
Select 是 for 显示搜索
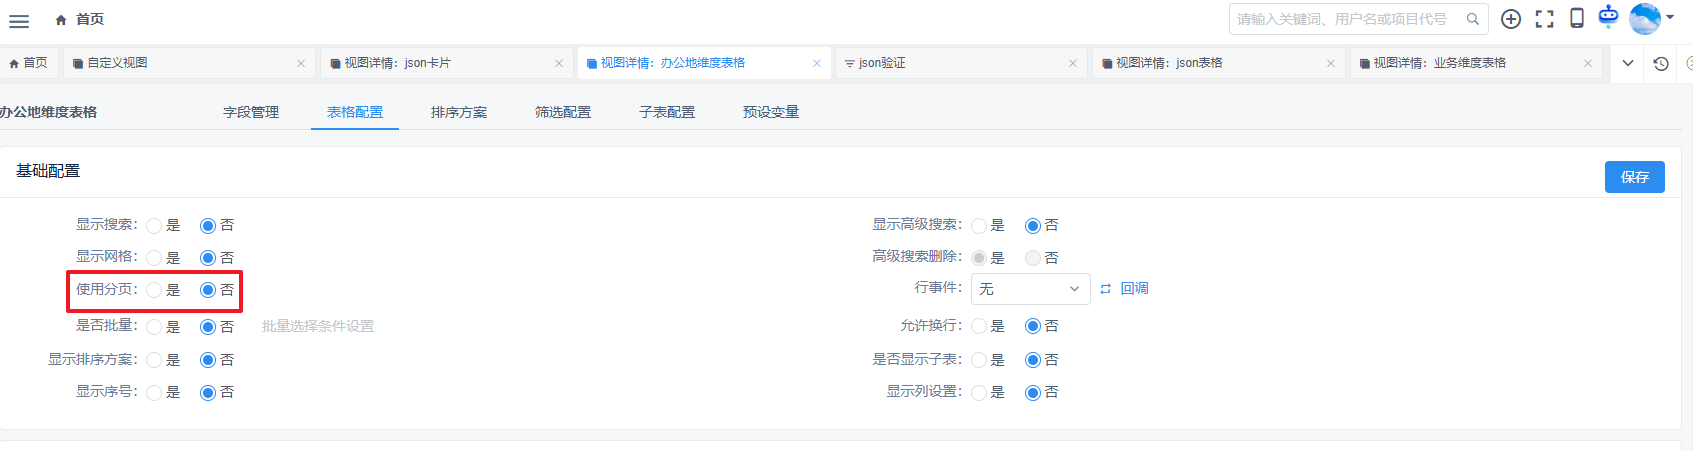(x=154, y=226)
